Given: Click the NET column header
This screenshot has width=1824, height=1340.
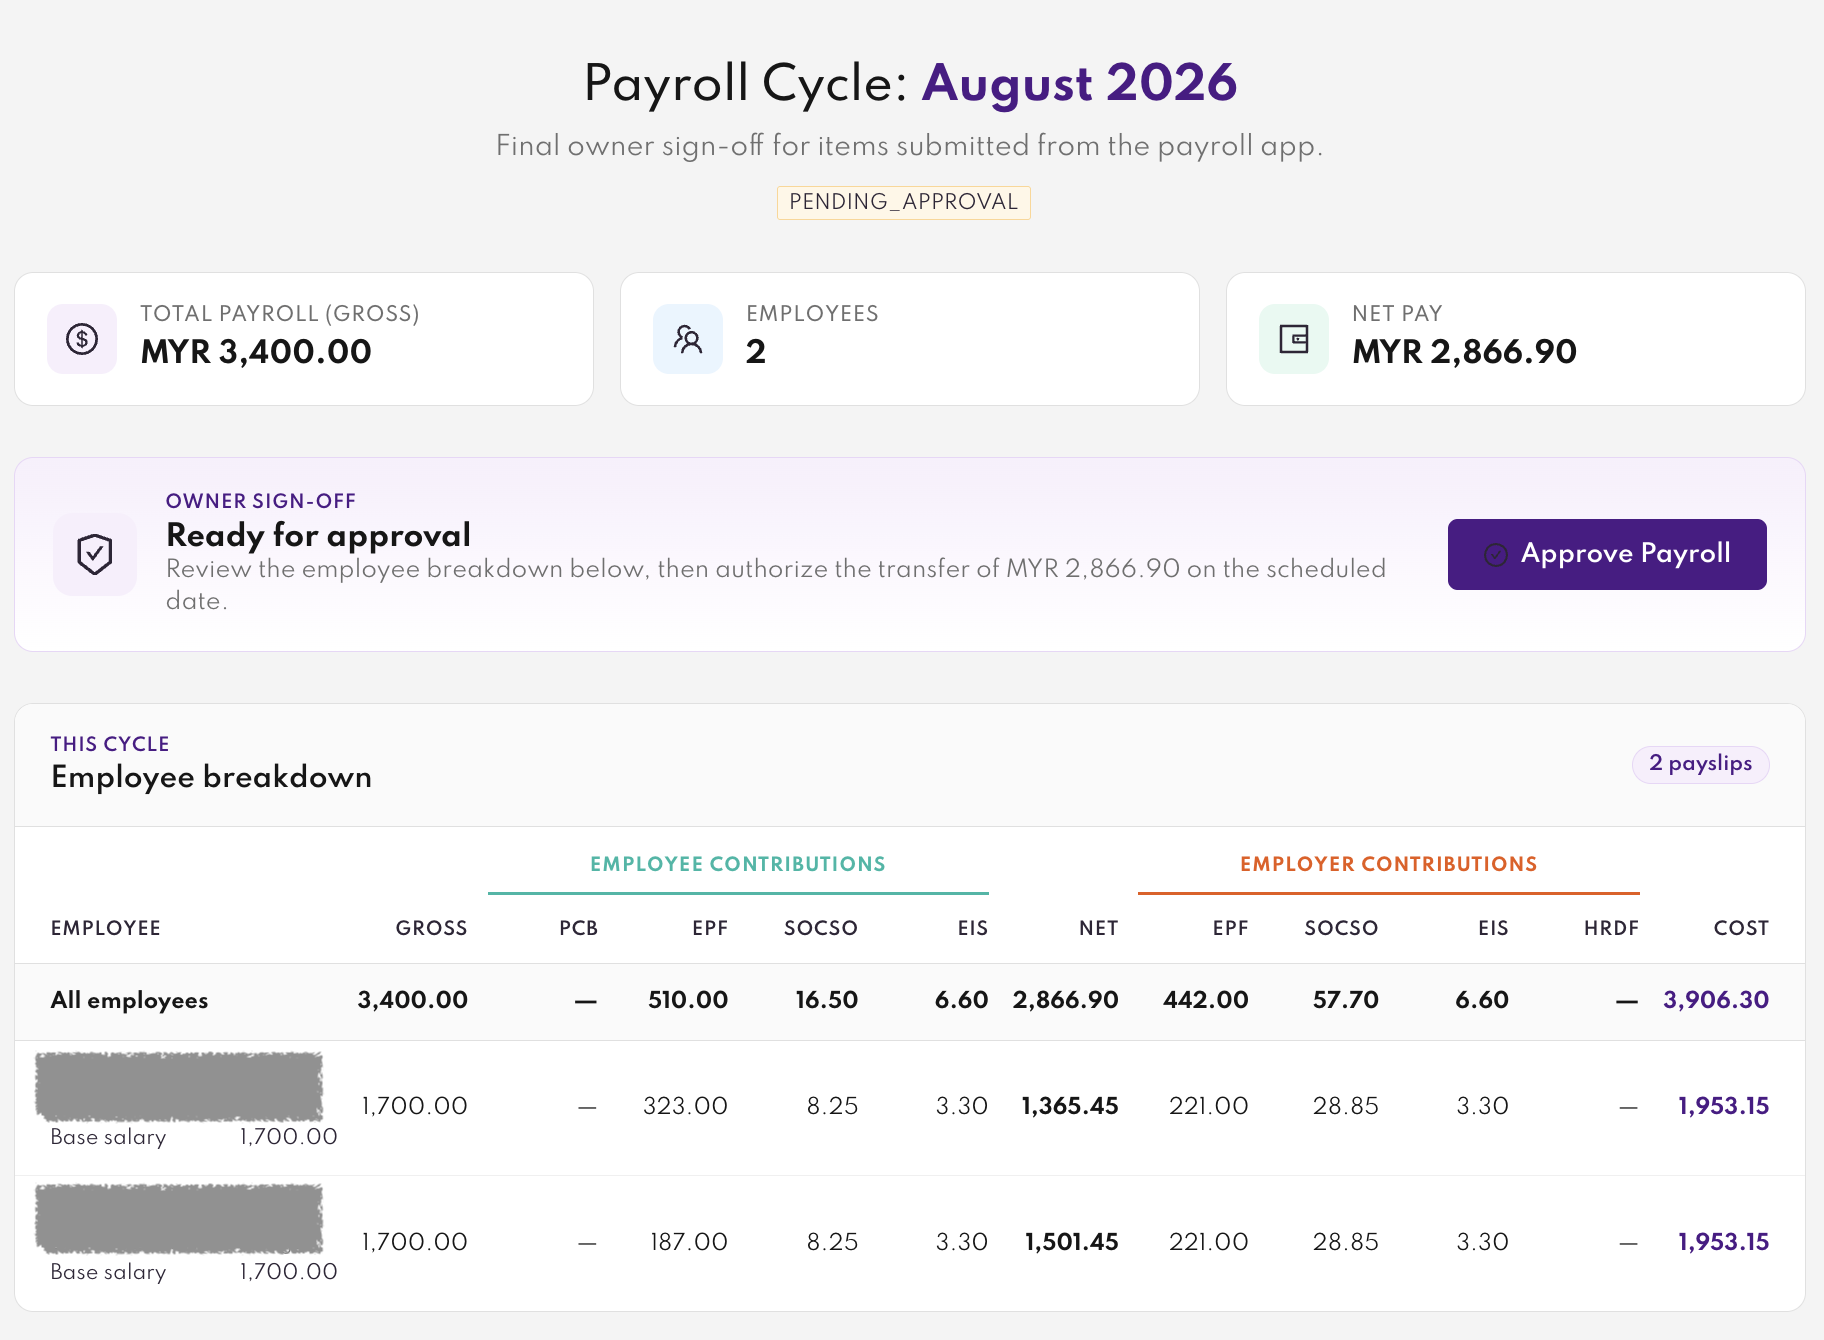Looking at the screenshot, I should 1098,928.
